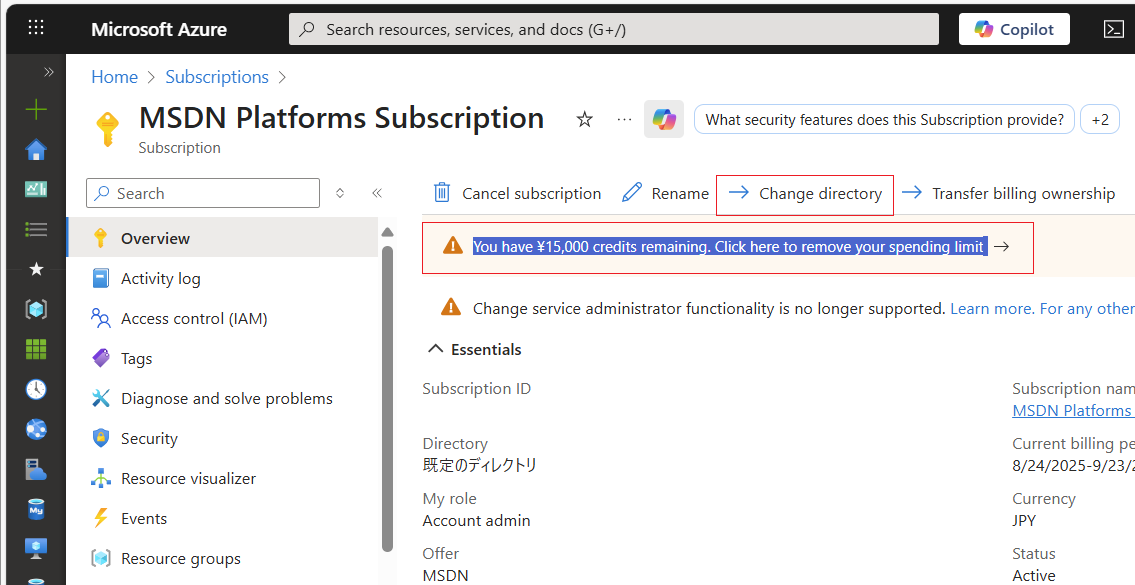Expand the left portal sidebar with double chevron
Image resolution: width=1135 pixels, height=585 pixels.
click(48, 72)
